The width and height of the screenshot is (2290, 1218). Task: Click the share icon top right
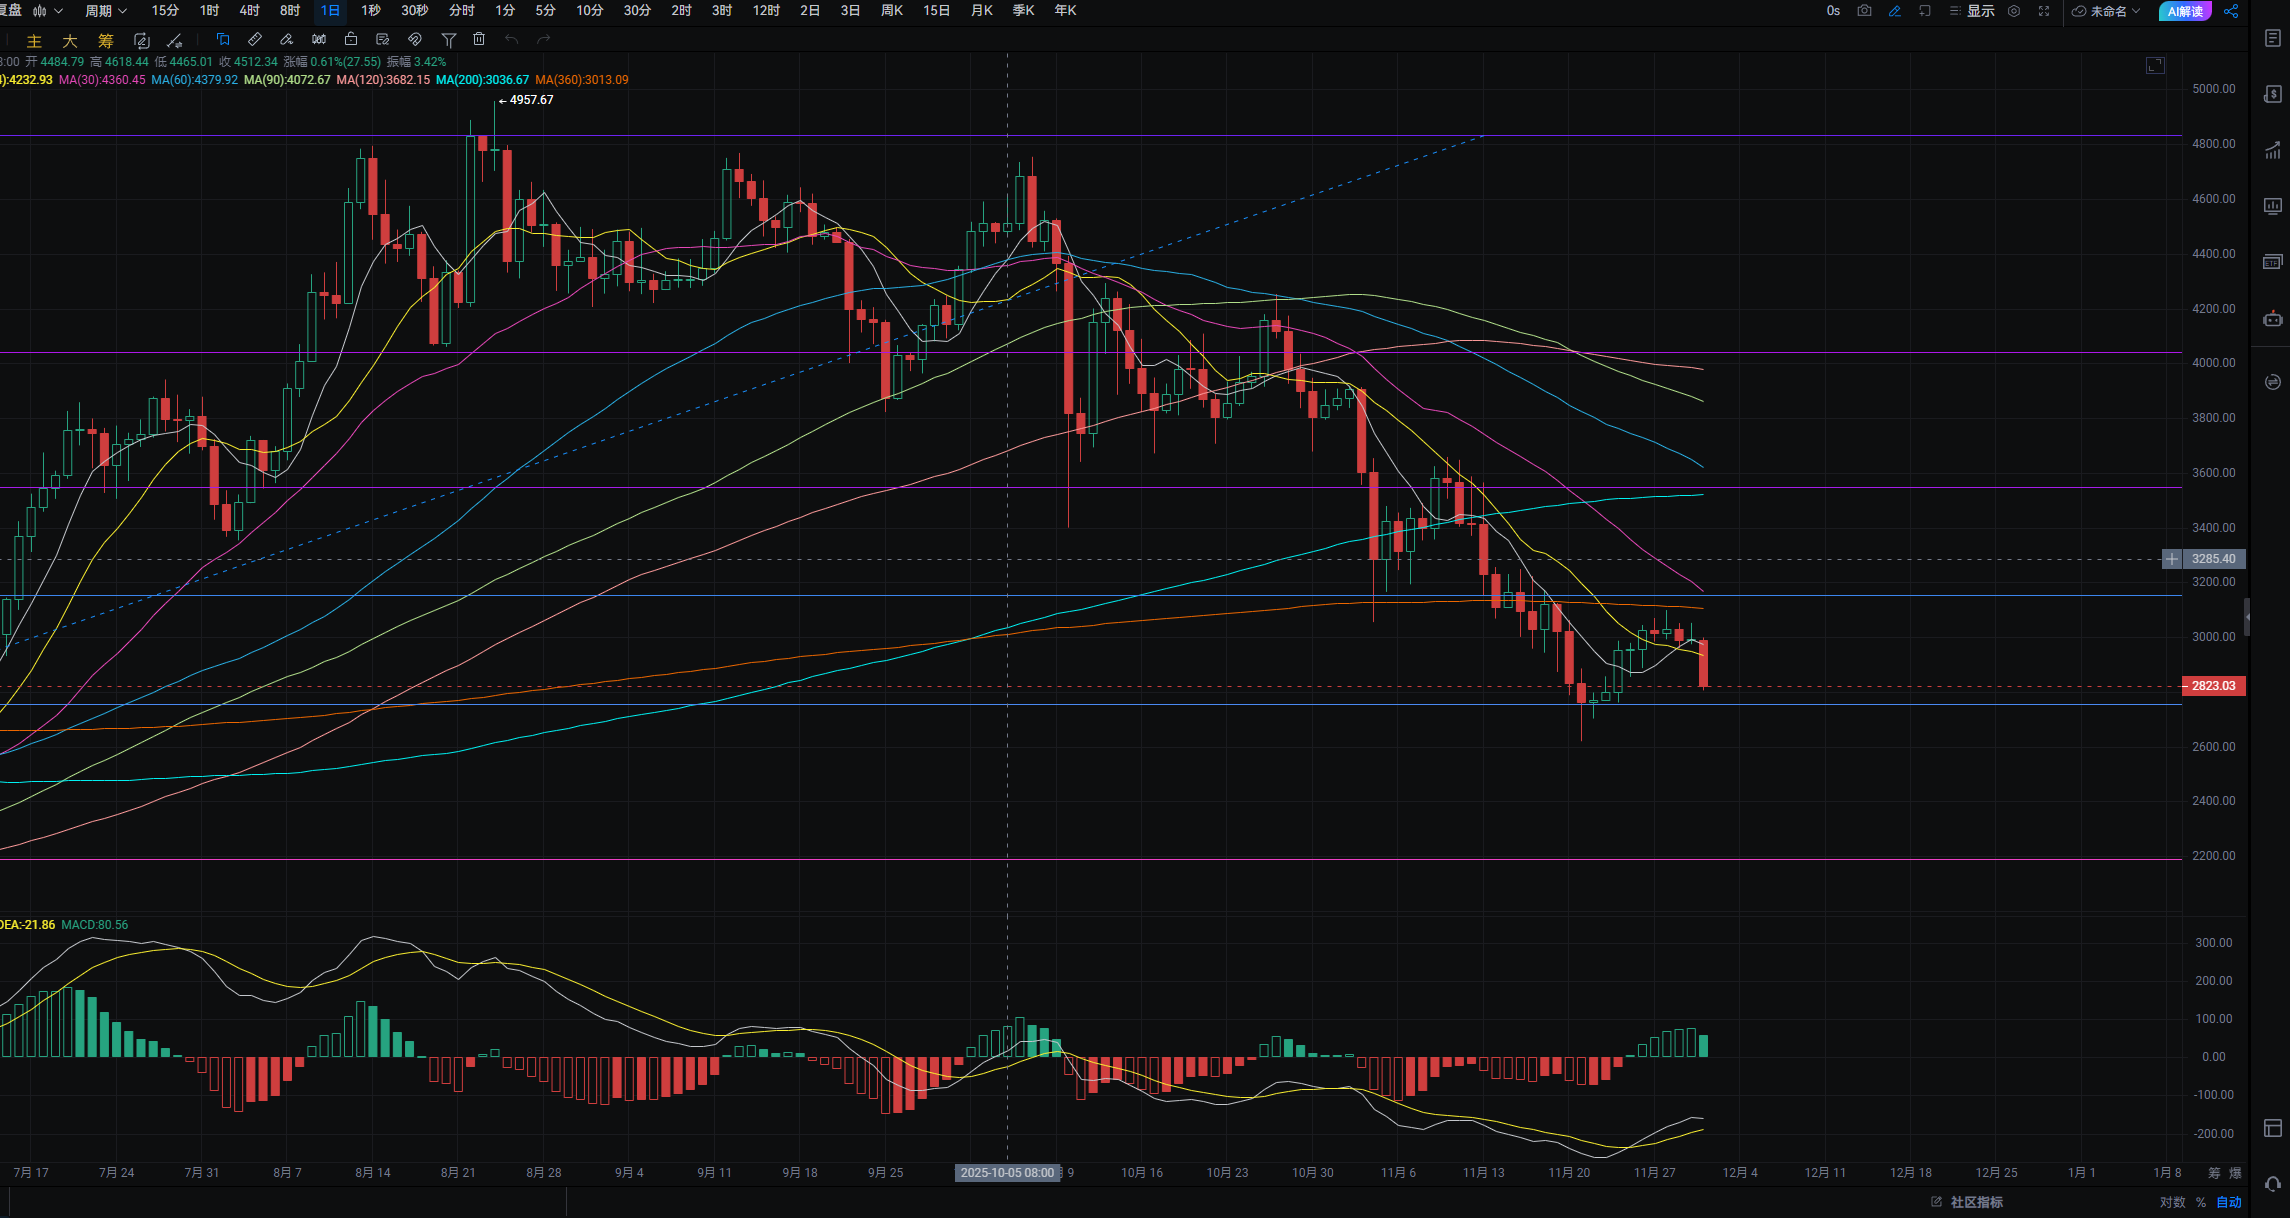(x=2231, y=11)
